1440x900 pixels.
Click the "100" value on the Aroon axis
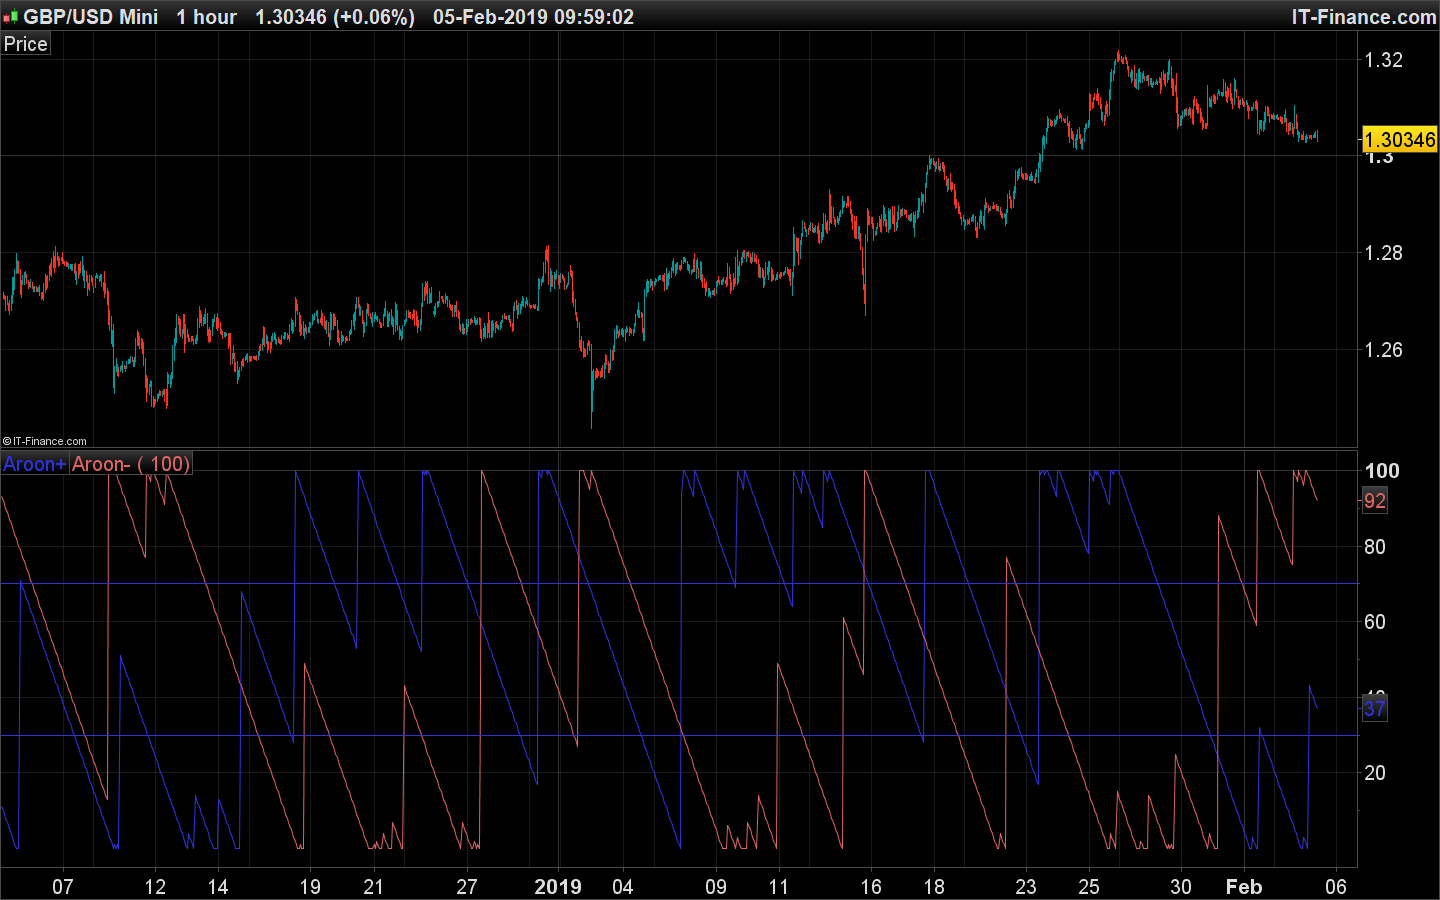click(x=1382, y=471)
